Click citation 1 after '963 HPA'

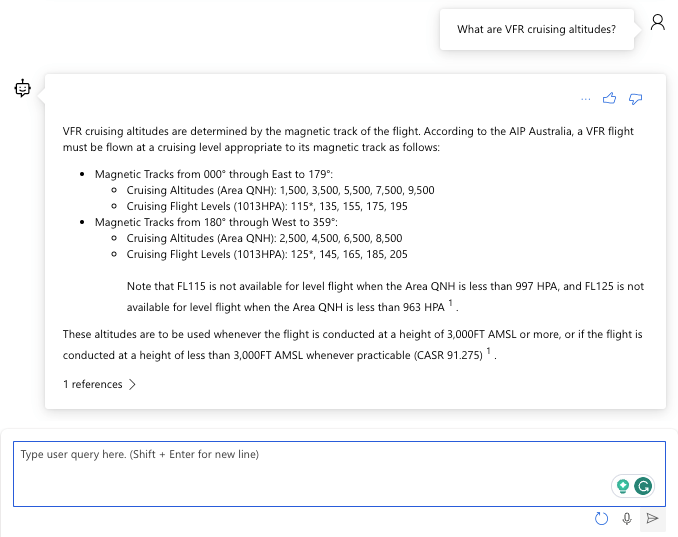coord(450,303)
